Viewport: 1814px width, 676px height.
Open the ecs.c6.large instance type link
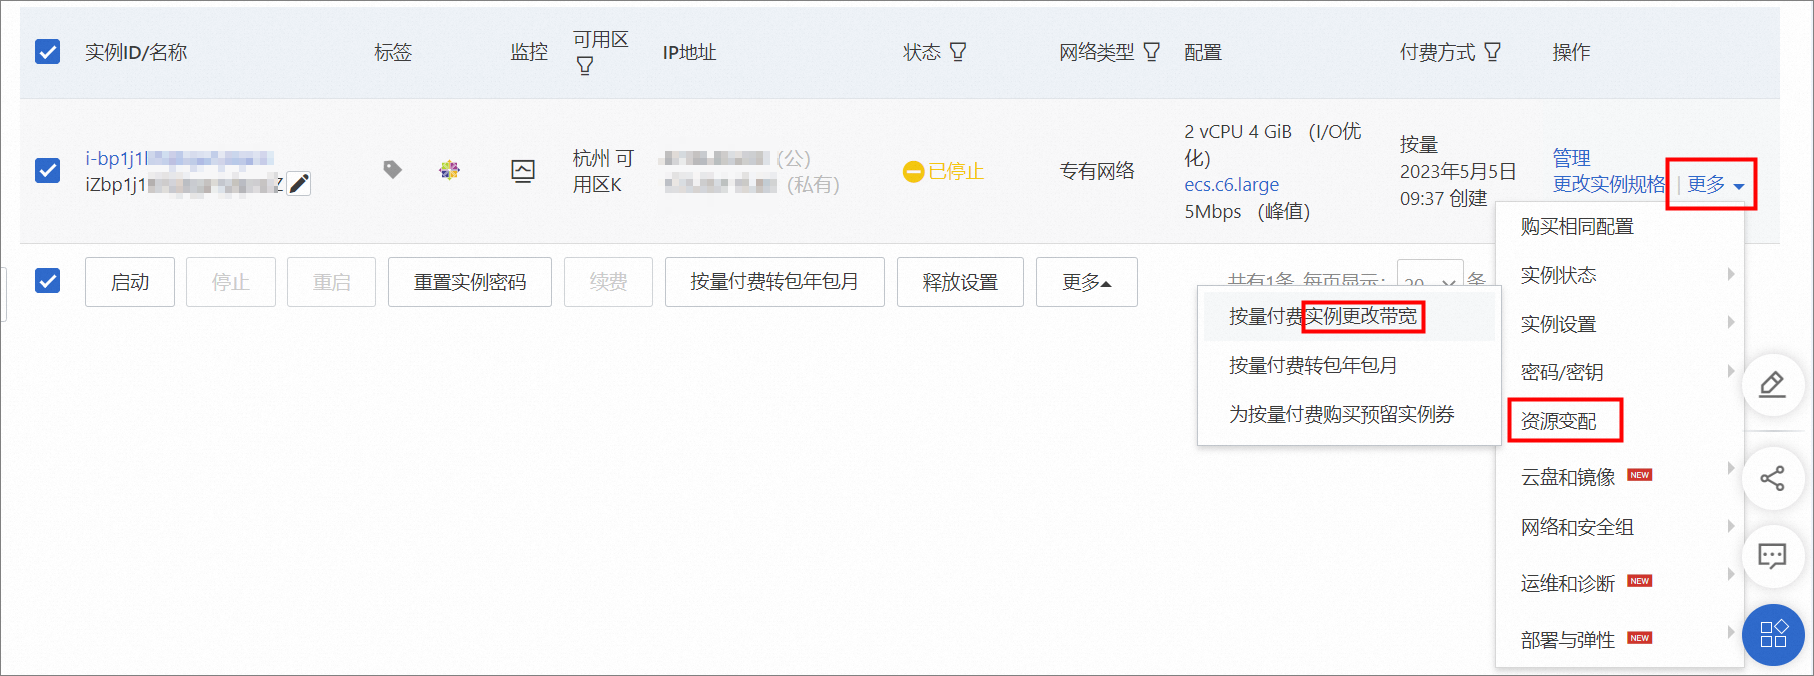point(1231,185)
